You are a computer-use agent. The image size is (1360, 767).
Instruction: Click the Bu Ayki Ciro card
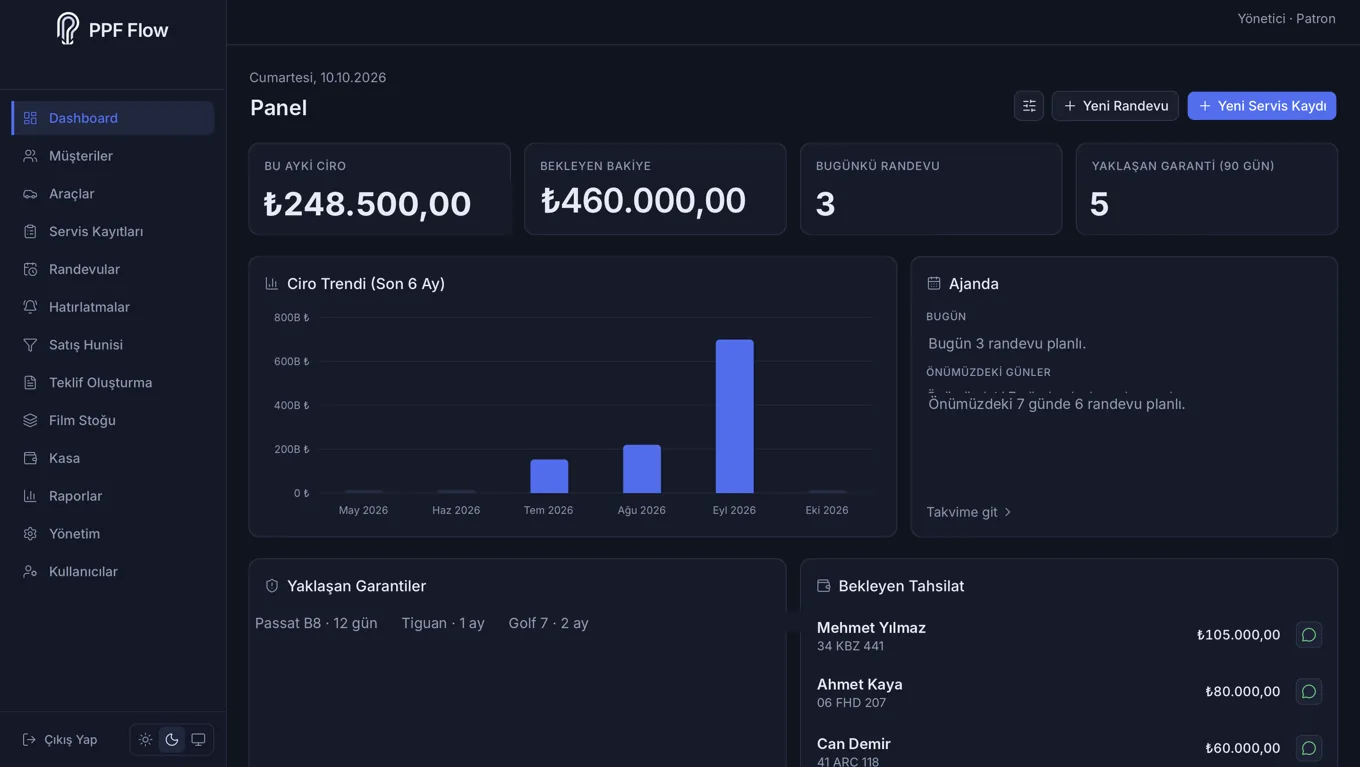(379, 189)
